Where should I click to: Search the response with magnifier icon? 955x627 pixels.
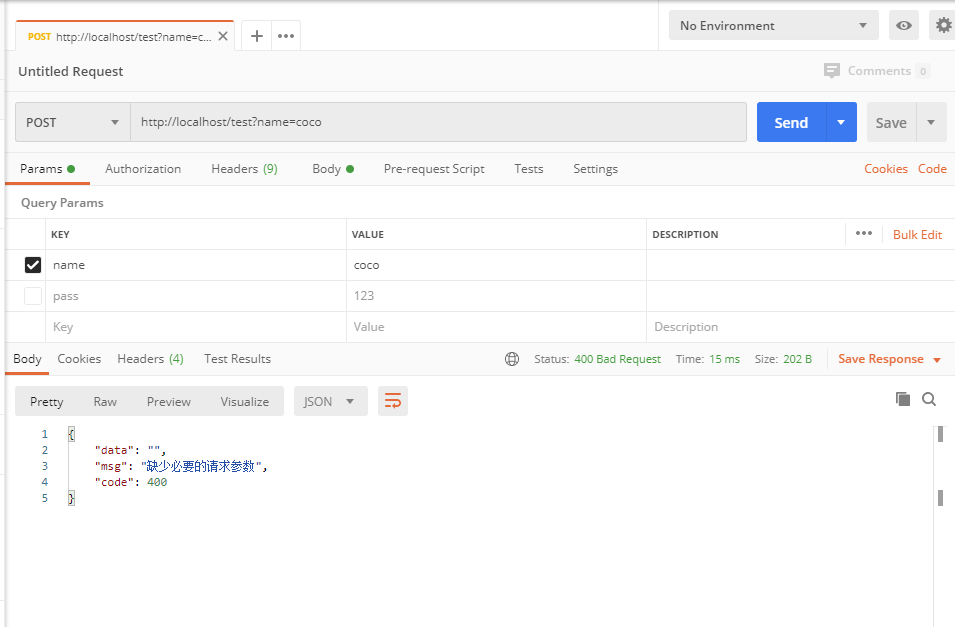pyautogui.click(x=929, y=399)
